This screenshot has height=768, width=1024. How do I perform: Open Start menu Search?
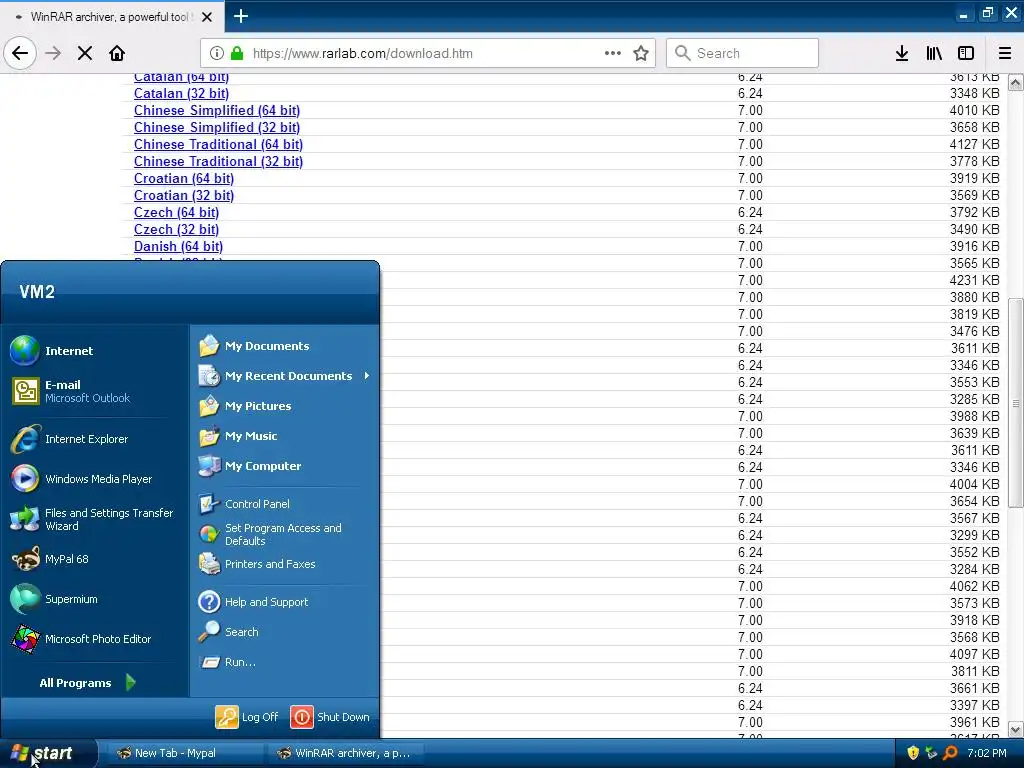tap(284, 632)
